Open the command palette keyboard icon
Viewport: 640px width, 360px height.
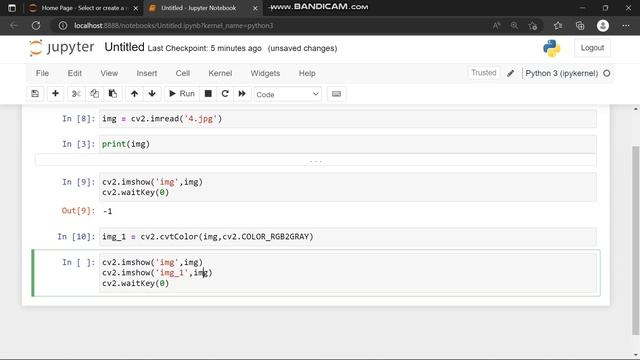336,94
